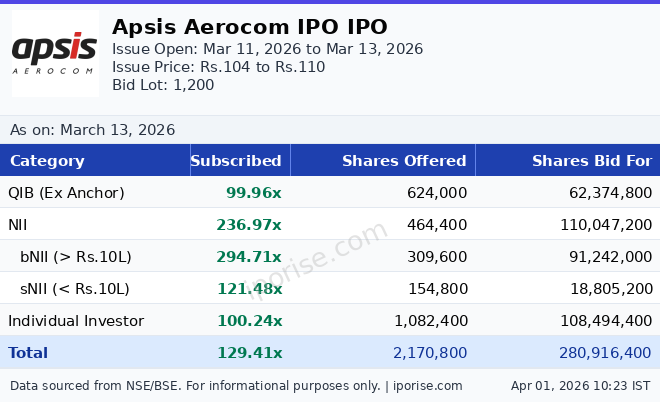This screenshot has height=402, width=660.
Task: Select the NII category row label
Action: coord(20,225)
